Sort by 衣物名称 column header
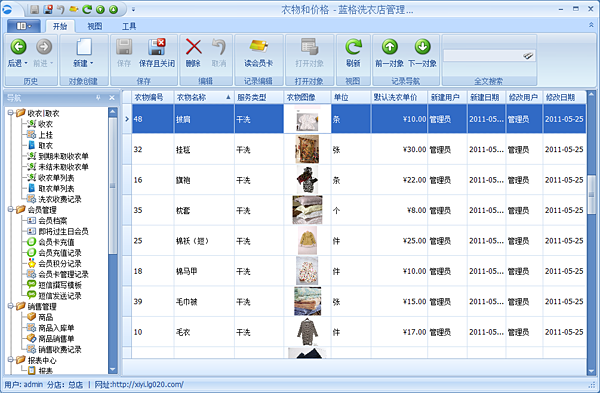The height and width of the screenshot is (393, 600). click(204, 97)
